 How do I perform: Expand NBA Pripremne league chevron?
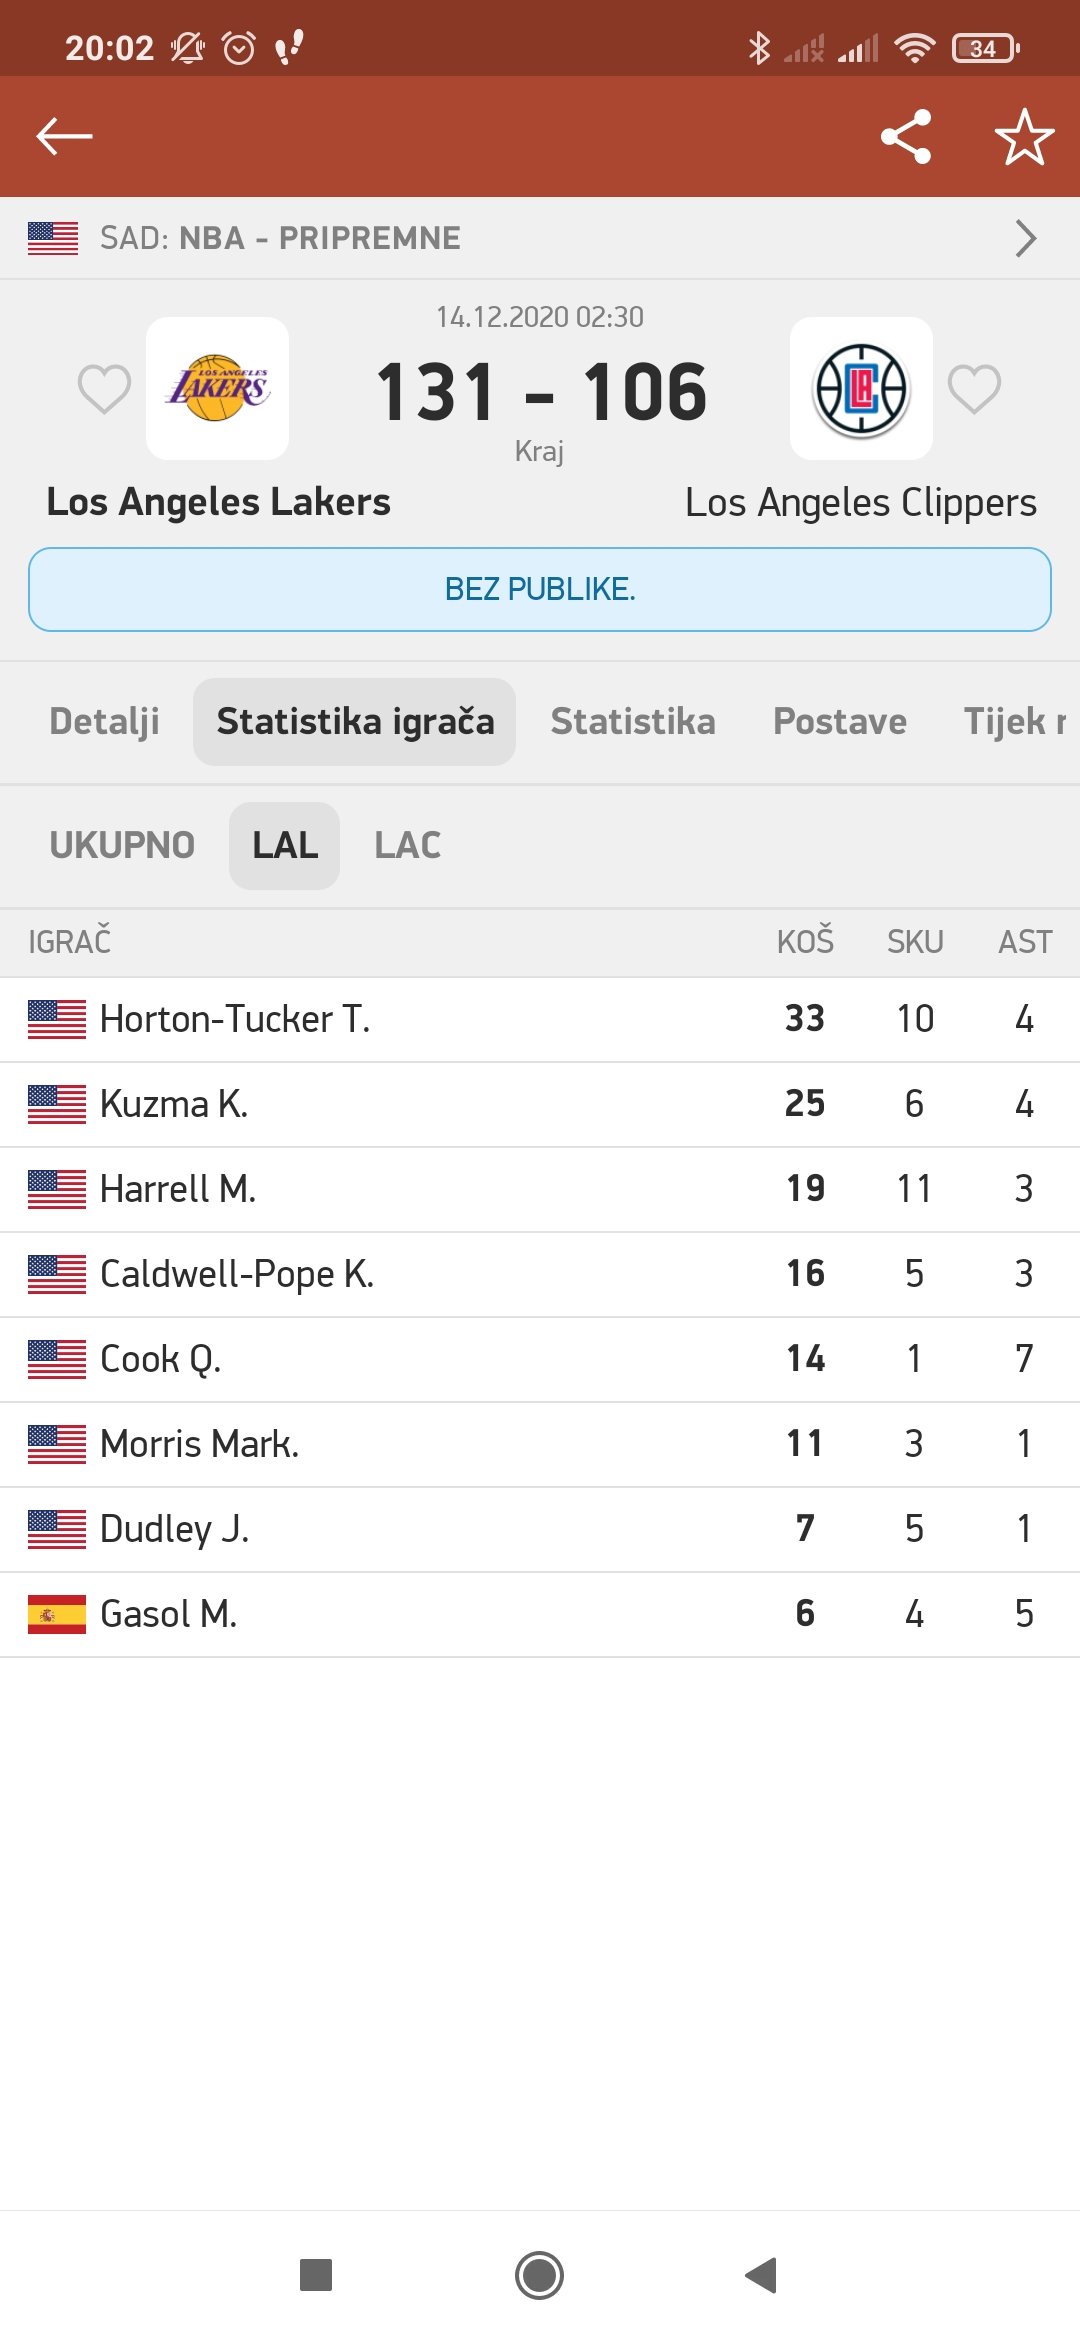point(1025,238)
